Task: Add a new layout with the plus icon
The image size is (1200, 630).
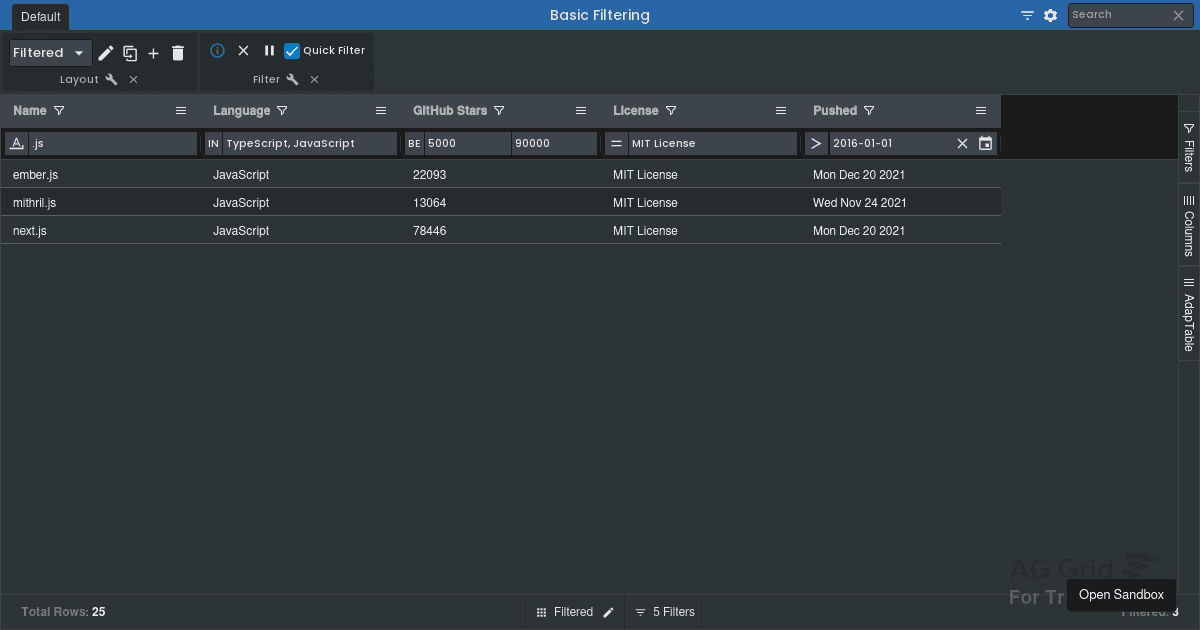Action: coord(153,53)
